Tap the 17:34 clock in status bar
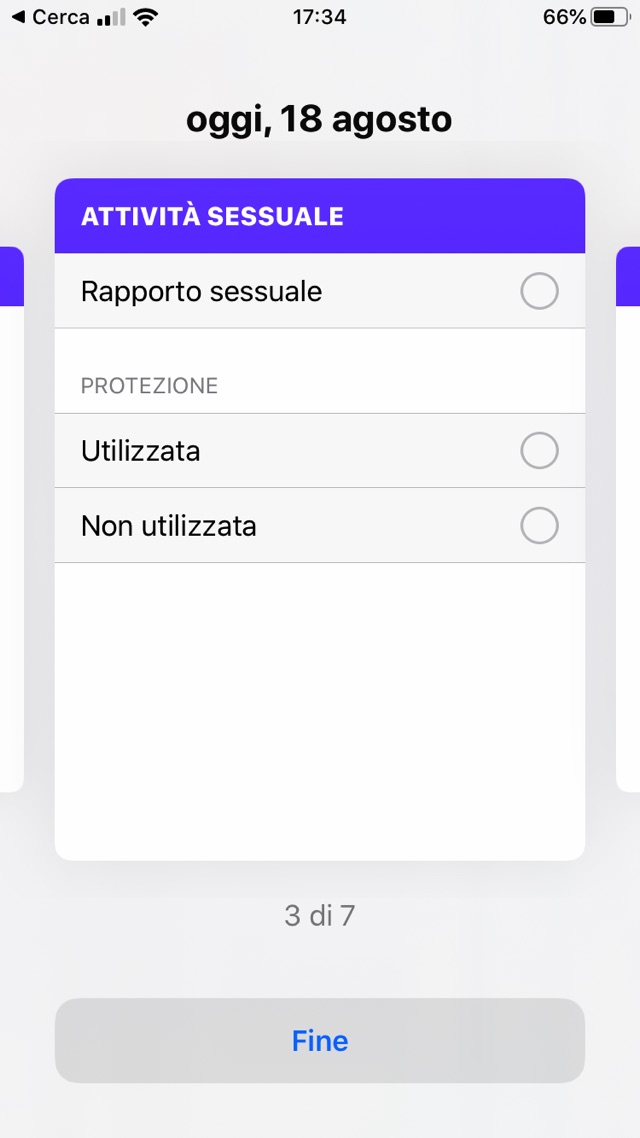 [320, 17]
